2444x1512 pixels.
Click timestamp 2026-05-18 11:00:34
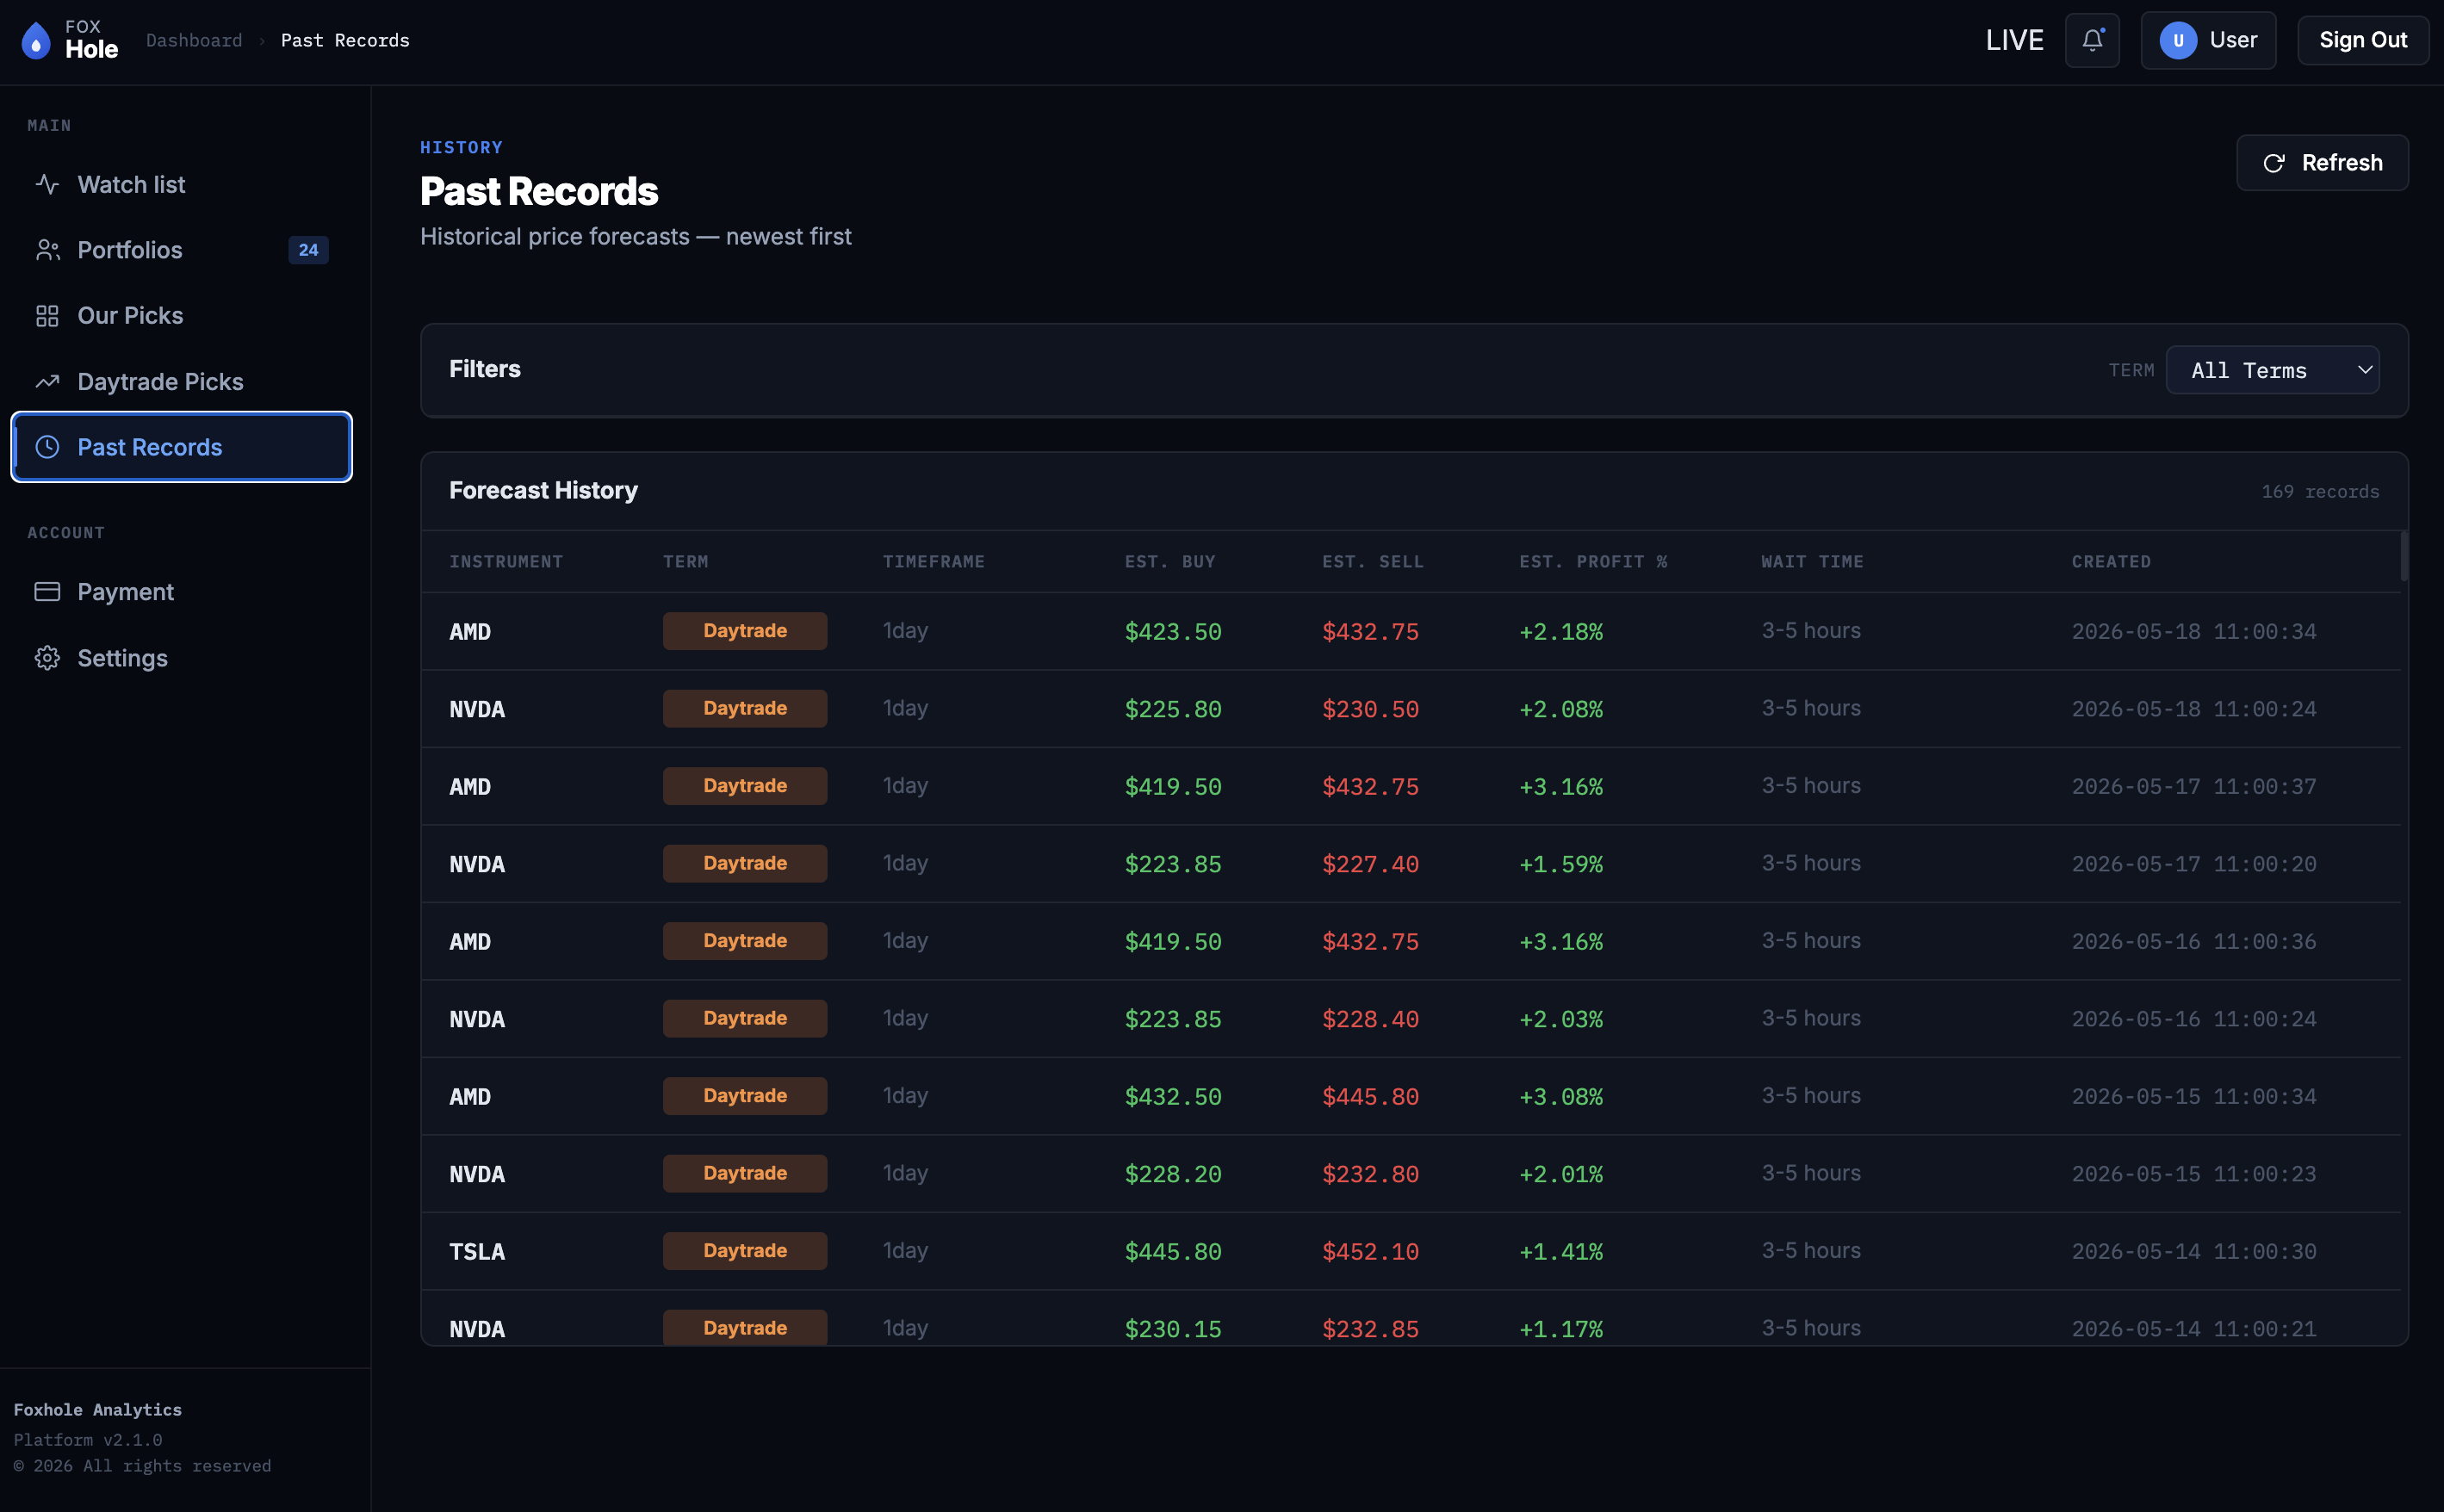tap(2194, 632)
